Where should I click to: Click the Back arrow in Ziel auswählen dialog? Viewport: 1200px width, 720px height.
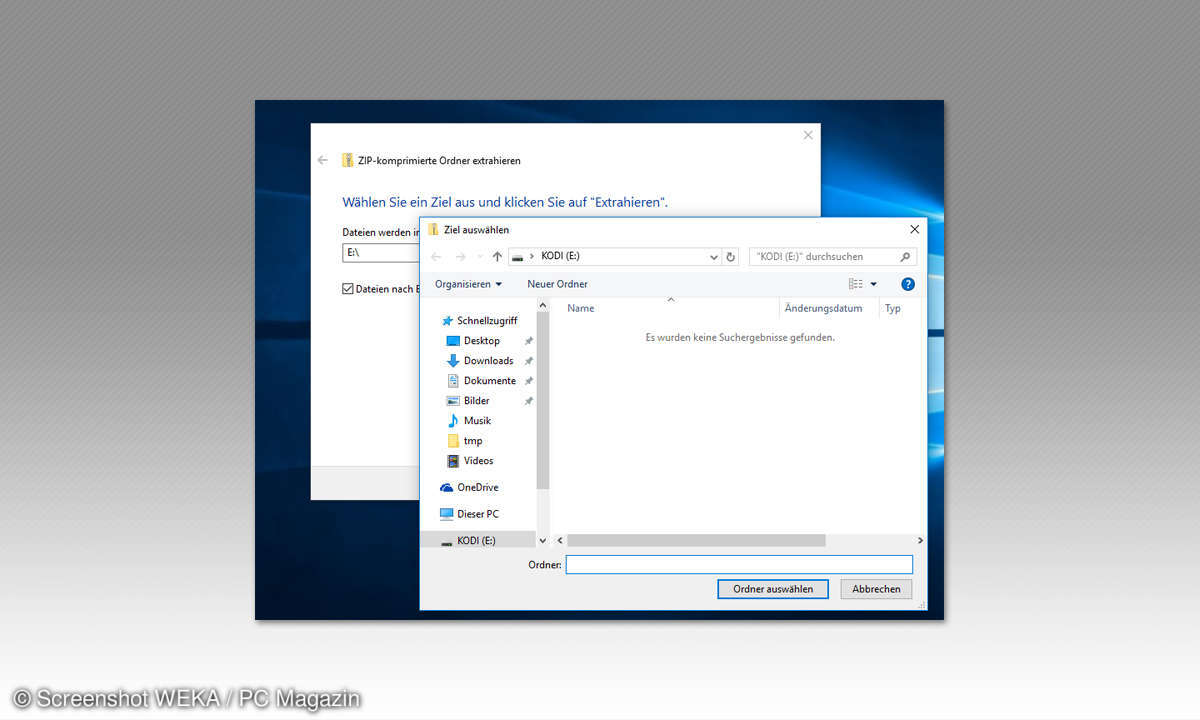point(436,257)
